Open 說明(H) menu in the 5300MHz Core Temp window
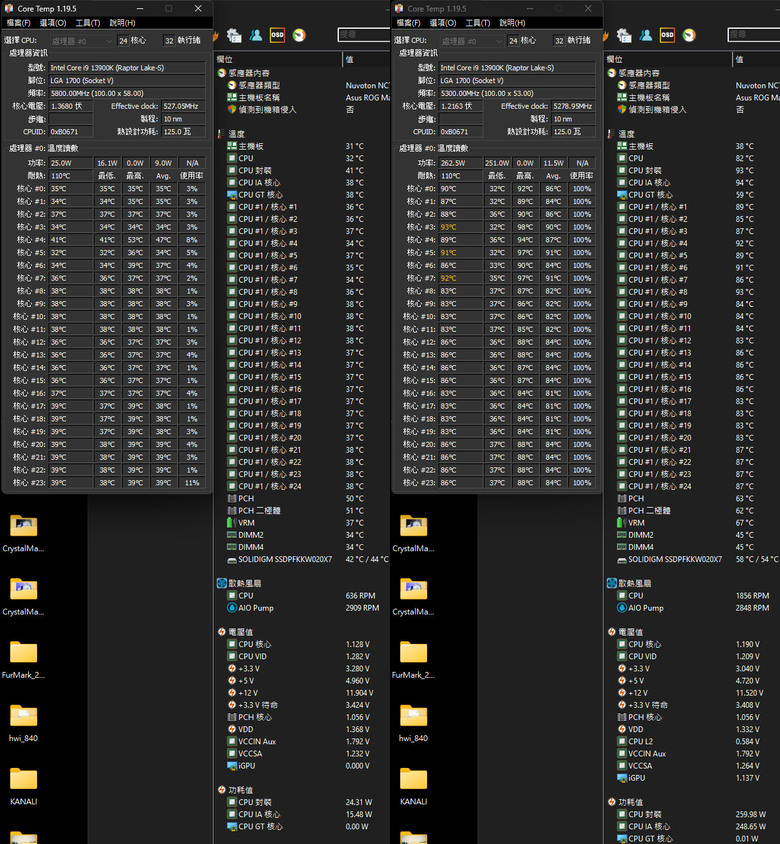Viewport: 780px width, 844px height. point(512,23)
